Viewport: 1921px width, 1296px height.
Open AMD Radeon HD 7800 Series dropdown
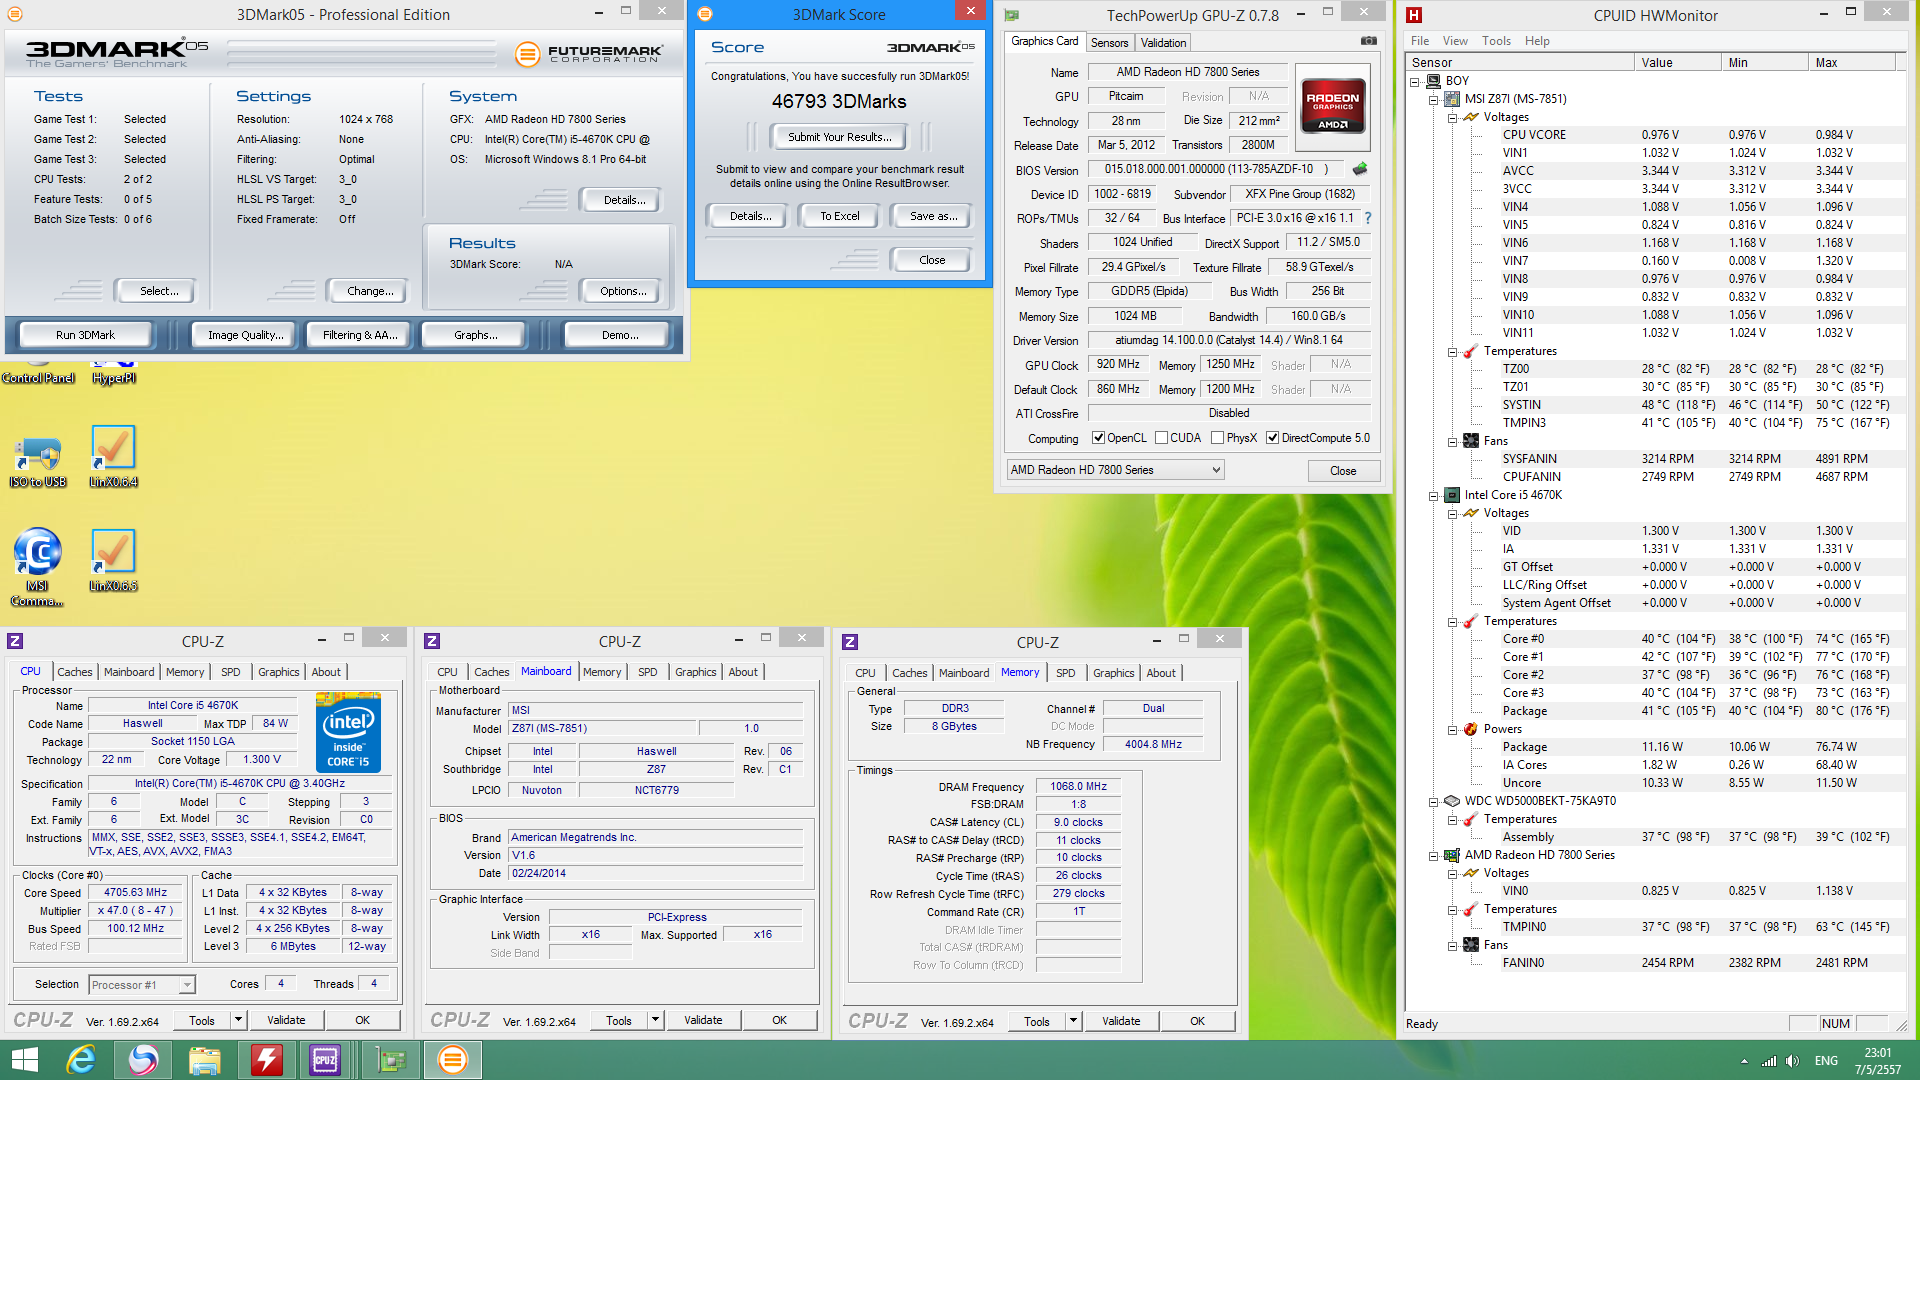(x=1114, y=470)
